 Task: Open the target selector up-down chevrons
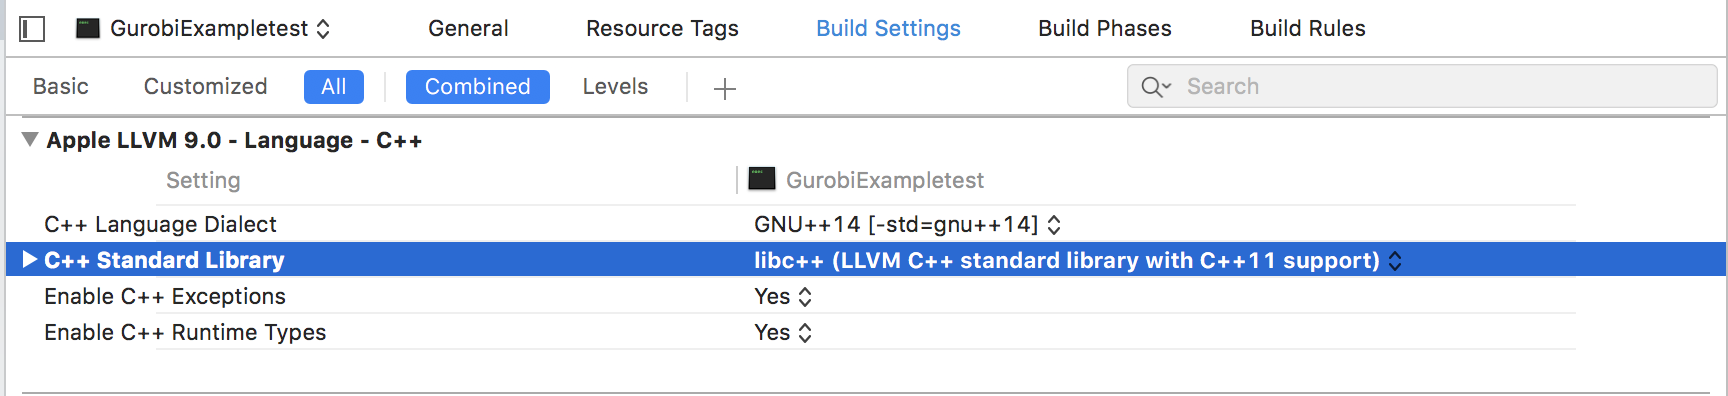[323, 29]
